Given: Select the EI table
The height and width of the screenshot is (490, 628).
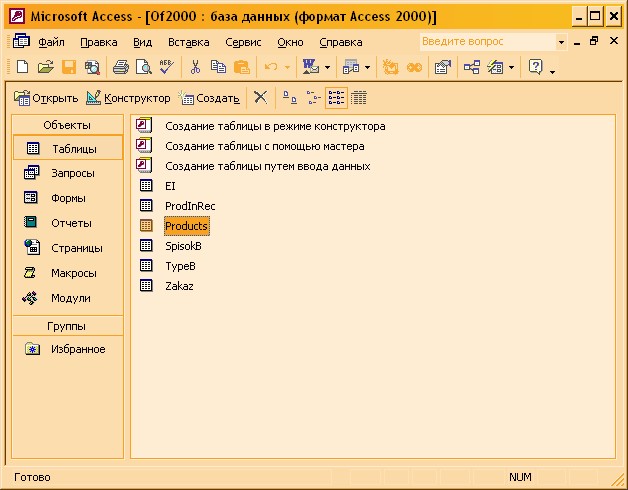Looking at the screenshot, I should point(170,186).
